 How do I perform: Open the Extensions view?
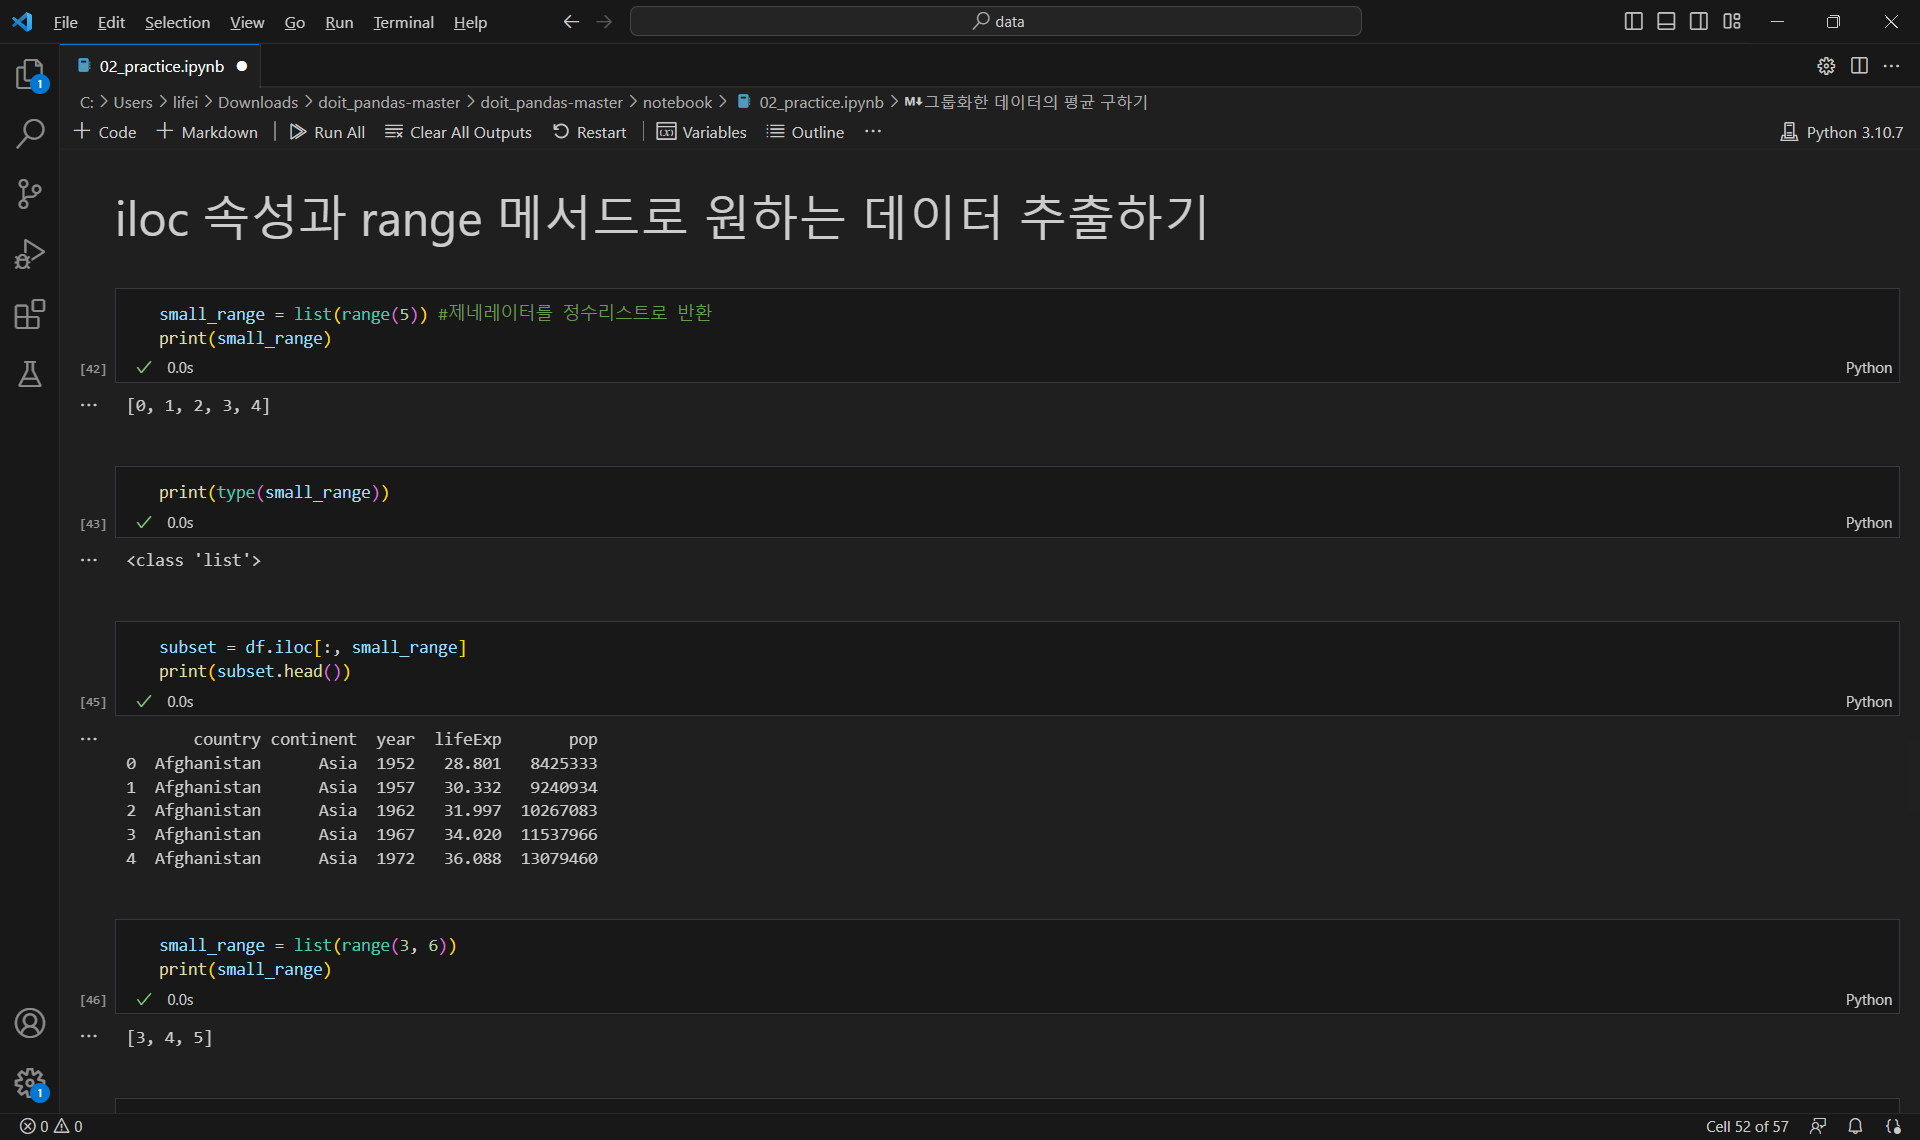(x=30, y=314)
